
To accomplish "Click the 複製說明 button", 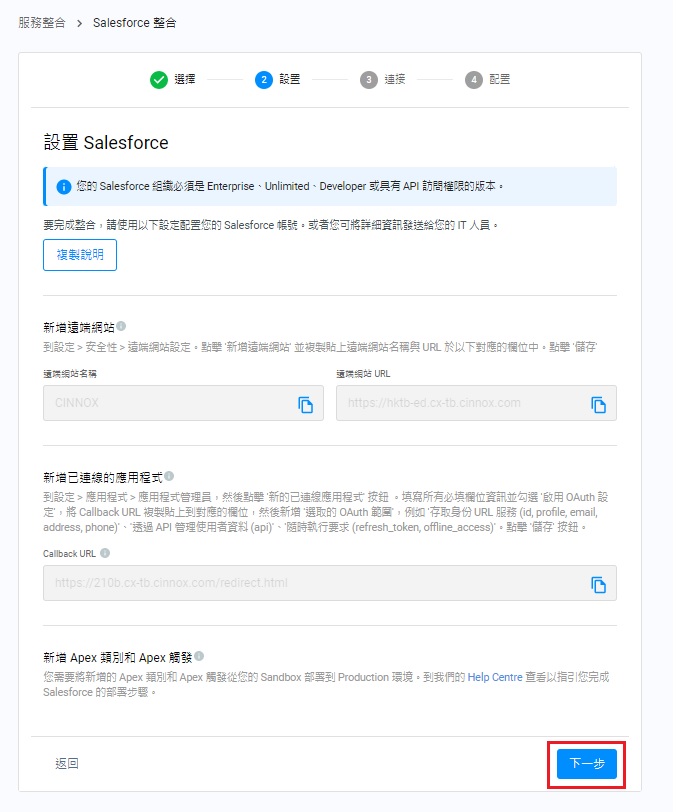I will [80, 255].
